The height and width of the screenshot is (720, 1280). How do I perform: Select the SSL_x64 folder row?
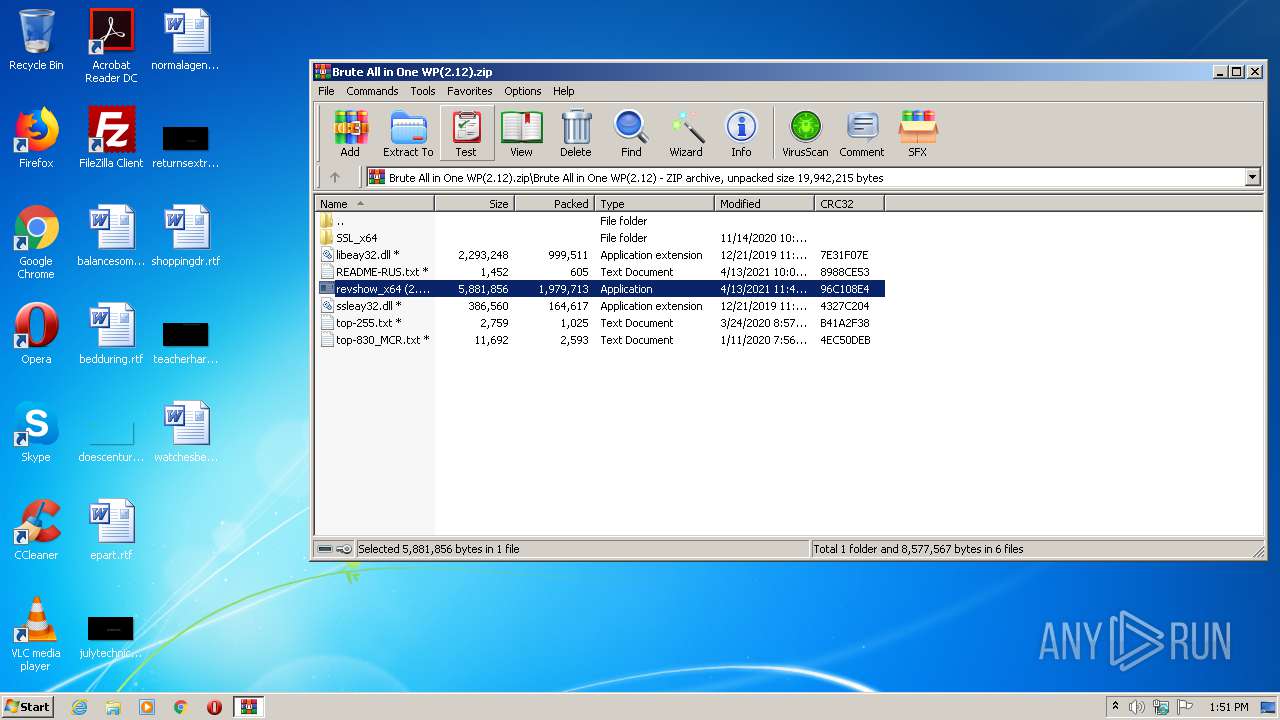click(600, 238)
